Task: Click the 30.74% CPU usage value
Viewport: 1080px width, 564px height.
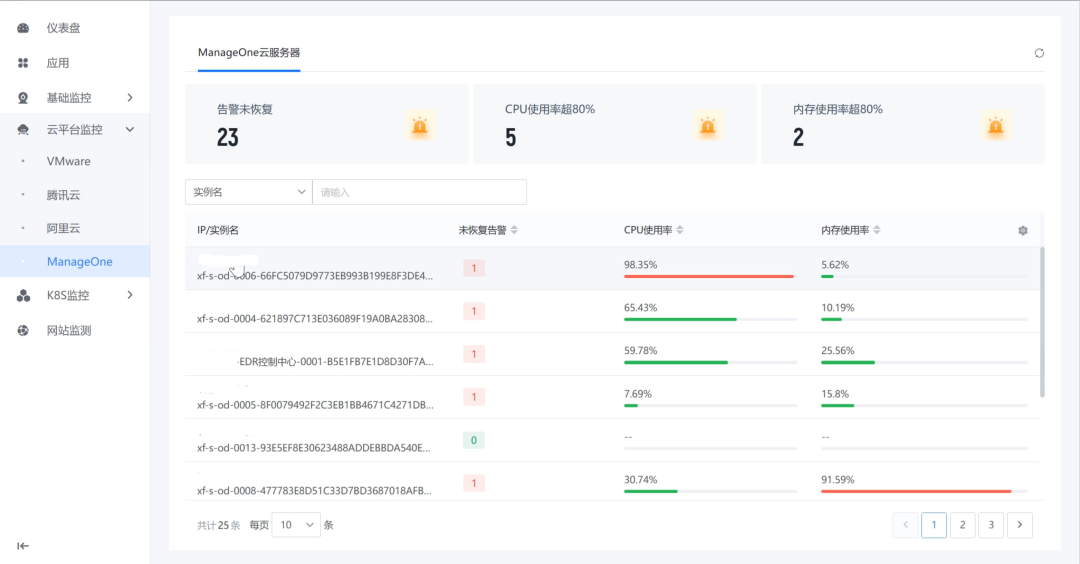Action: [641, 479]
